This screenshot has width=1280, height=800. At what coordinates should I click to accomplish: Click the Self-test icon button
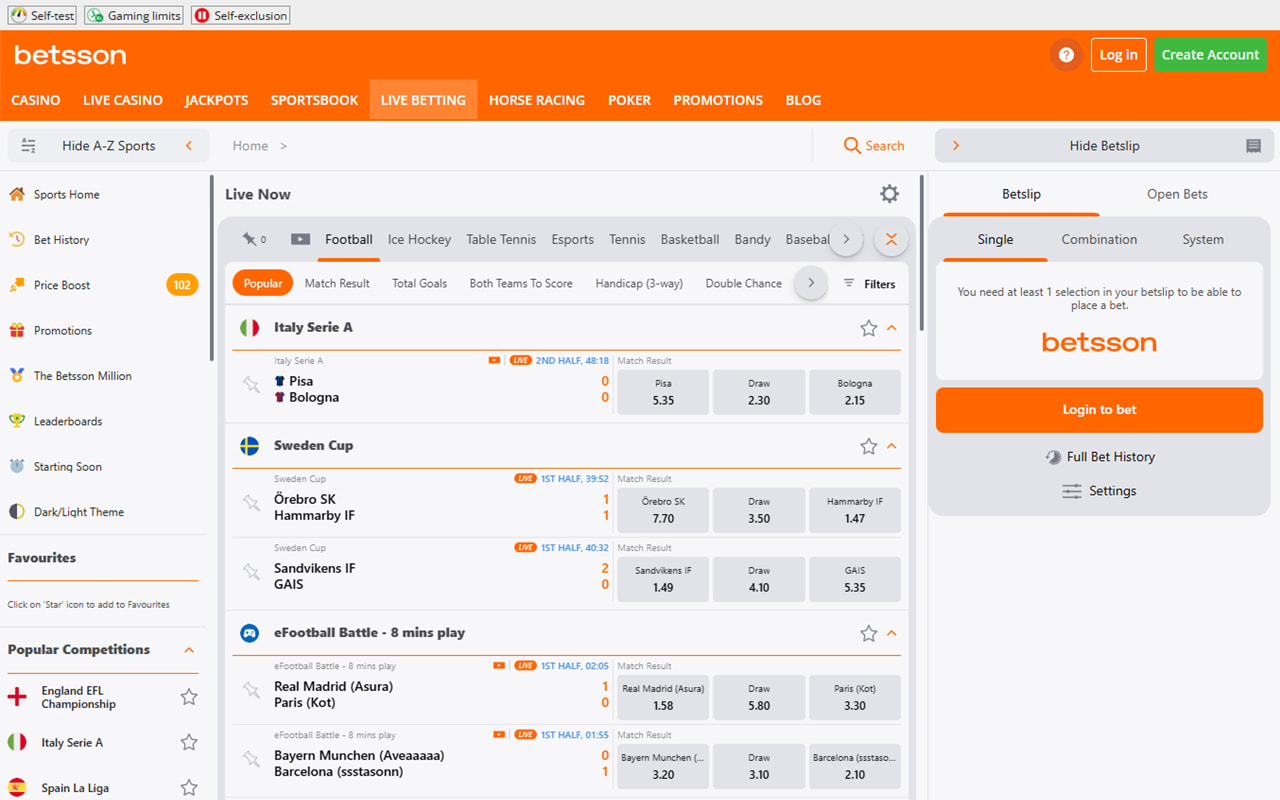(x=43, y=15)
